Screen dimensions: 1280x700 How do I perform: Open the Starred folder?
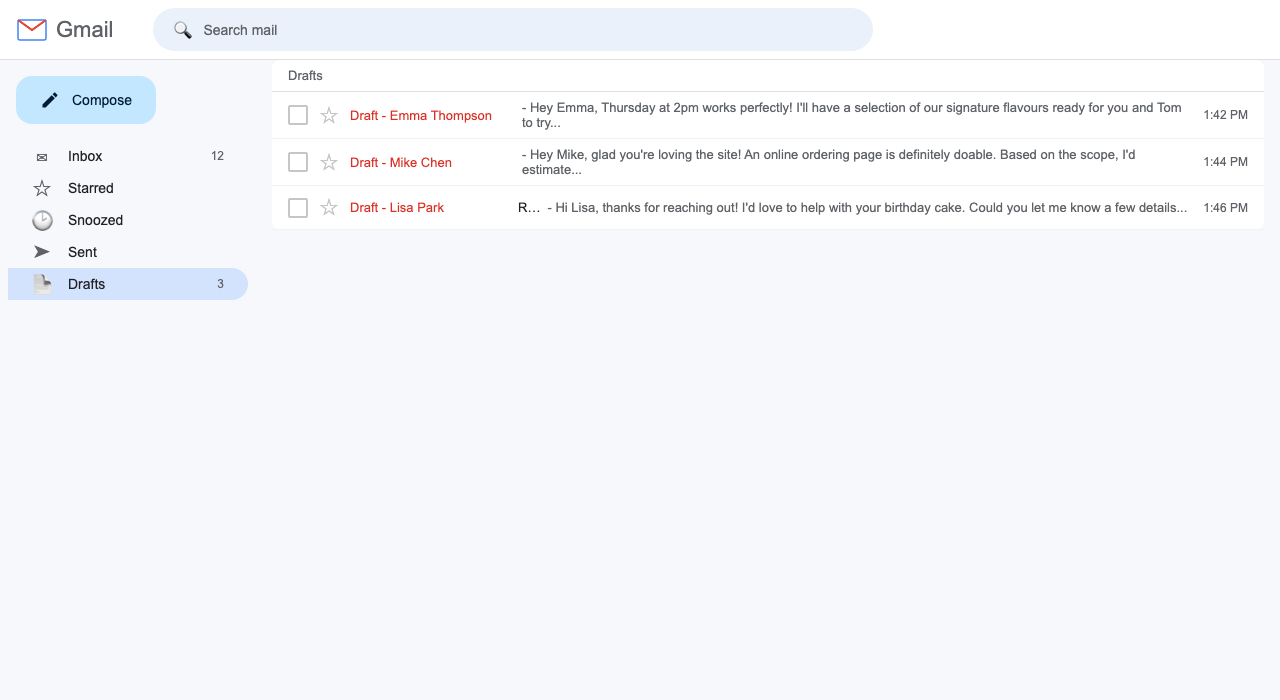pos(128,188)
